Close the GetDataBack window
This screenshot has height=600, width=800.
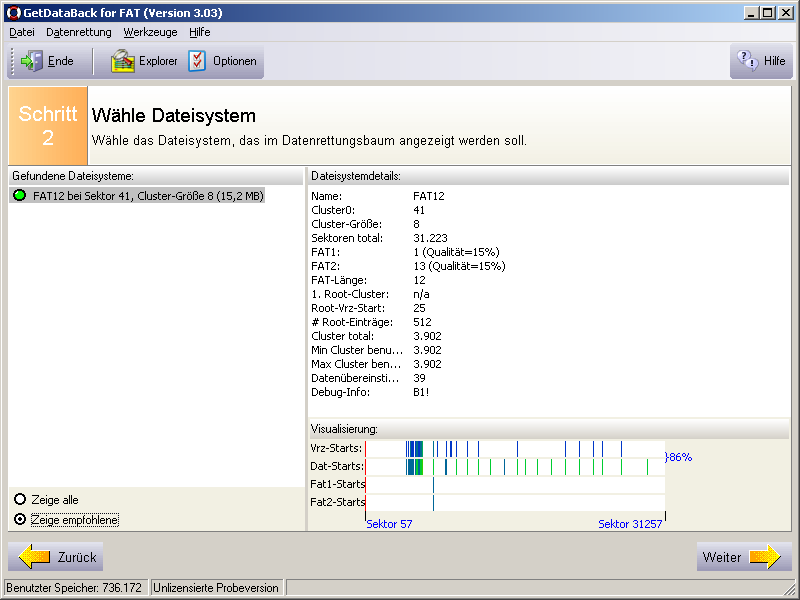pyautogui.click(x=786, y=13)
